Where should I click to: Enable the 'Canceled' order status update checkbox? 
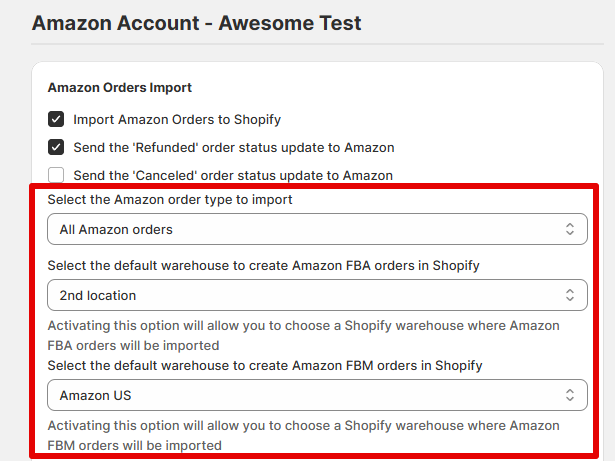tap(56, 175)
